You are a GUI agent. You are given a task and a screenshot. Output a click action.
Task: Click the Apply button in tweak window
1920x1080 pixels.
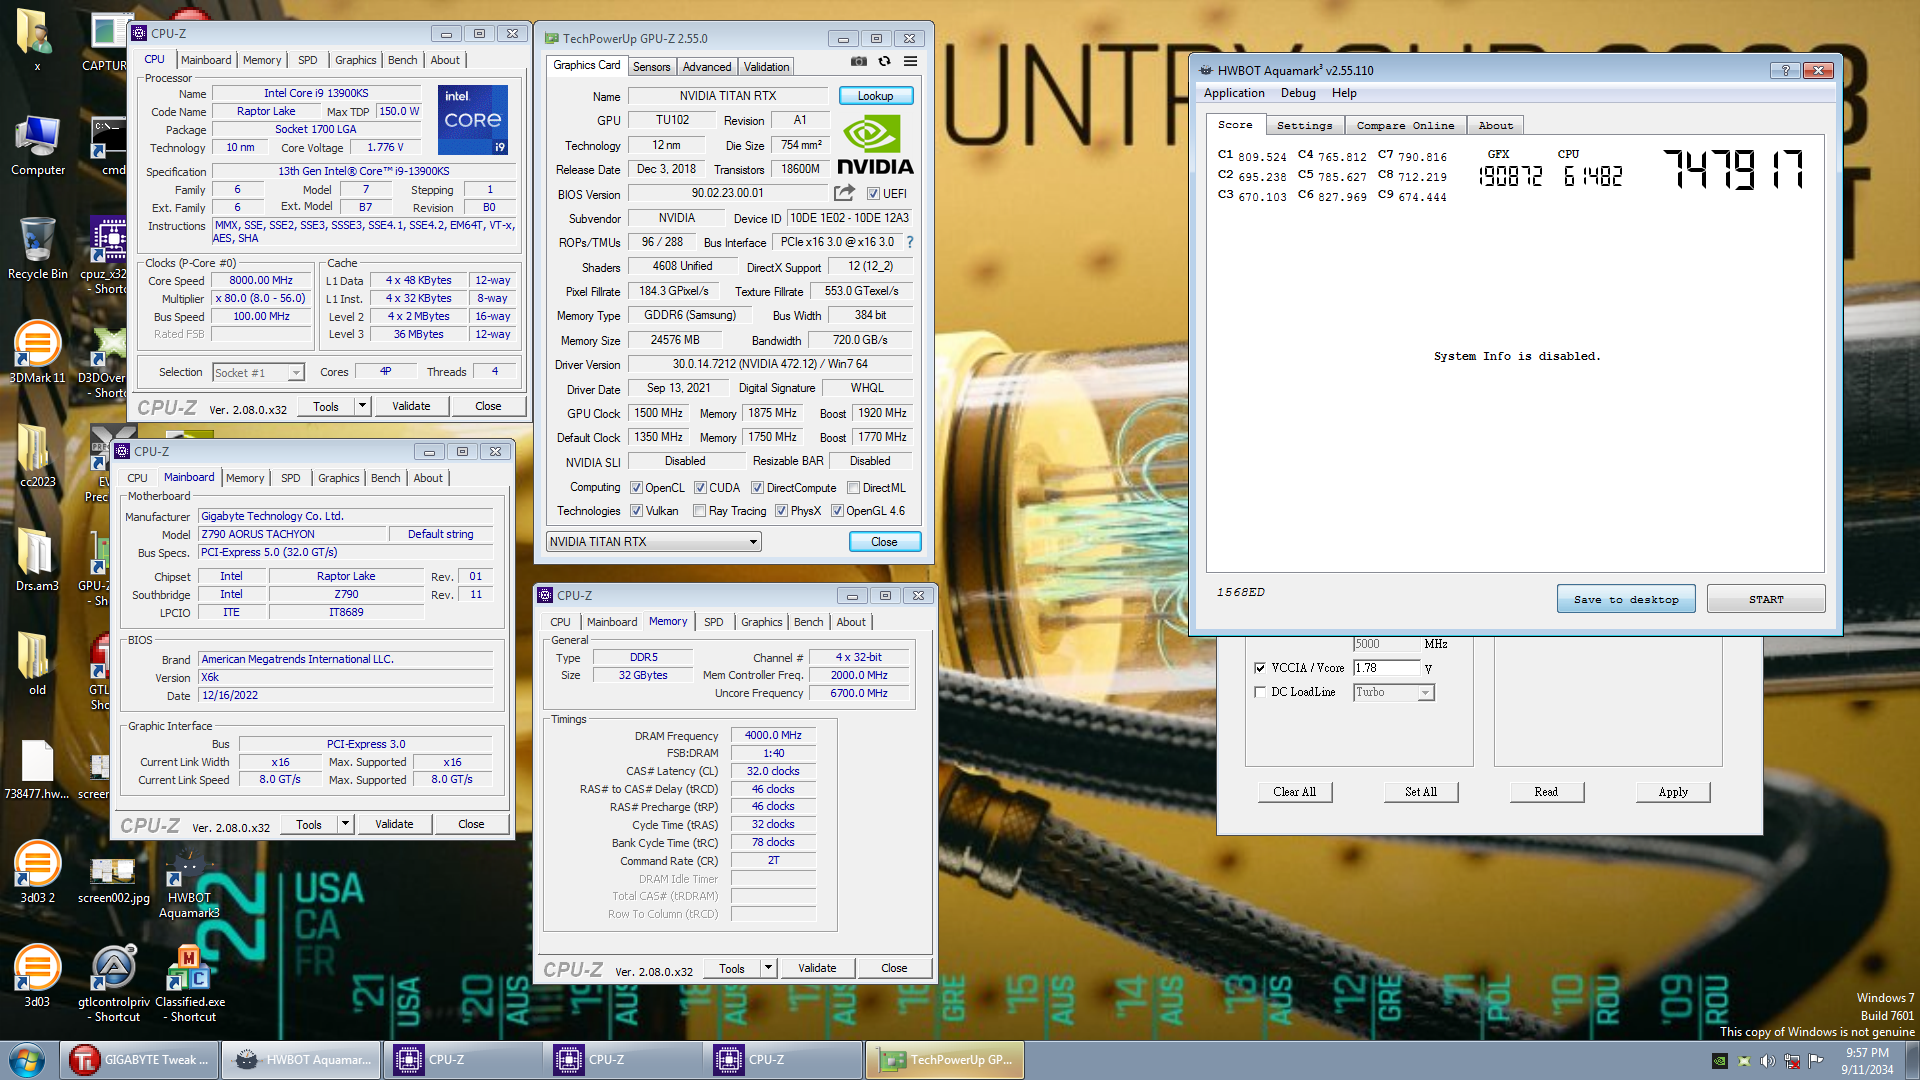pos(1673,792)
